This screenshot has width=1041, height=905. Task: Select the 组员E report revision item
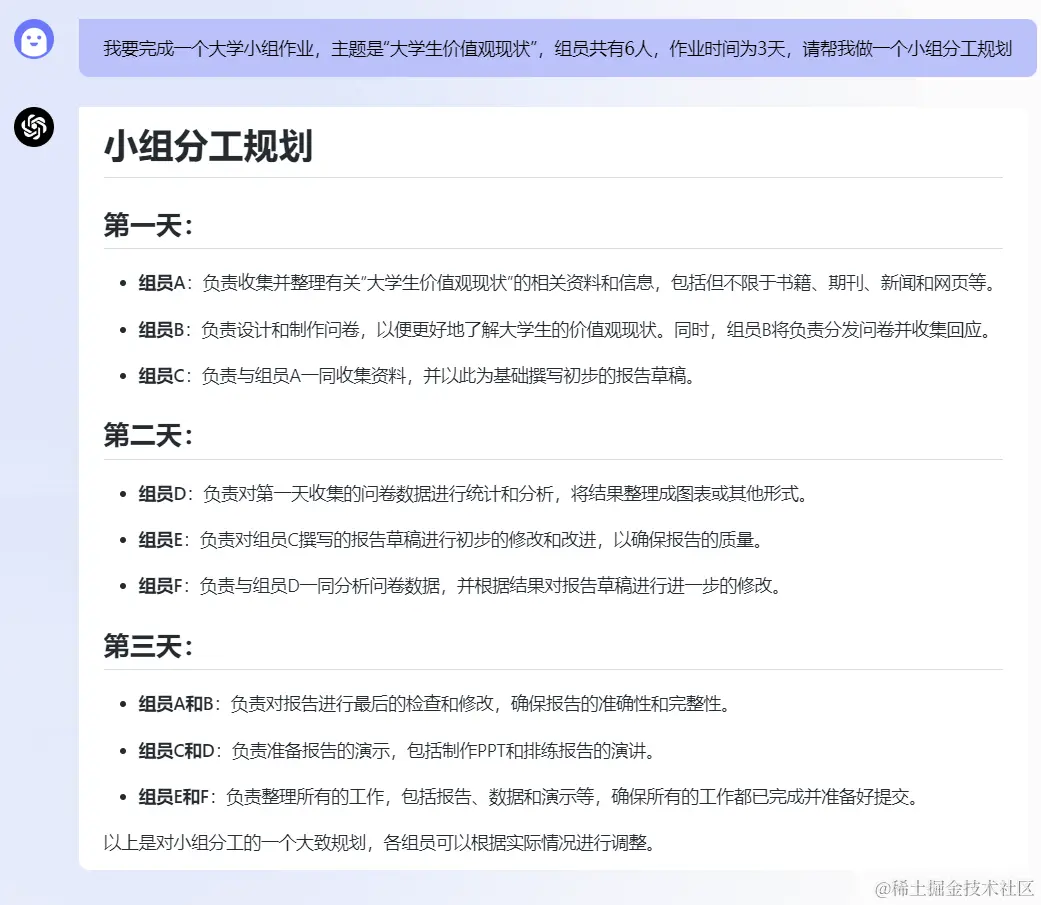450,540
